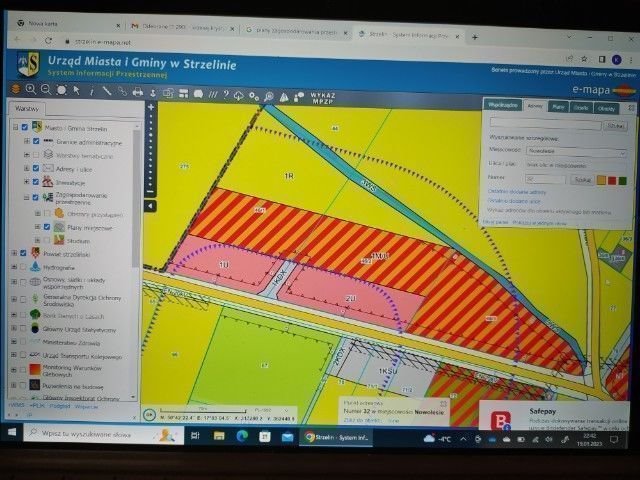Toggle the Adresy i ulice layer checkbox
This screenshot has width=640, height=480.
(36, 168)
